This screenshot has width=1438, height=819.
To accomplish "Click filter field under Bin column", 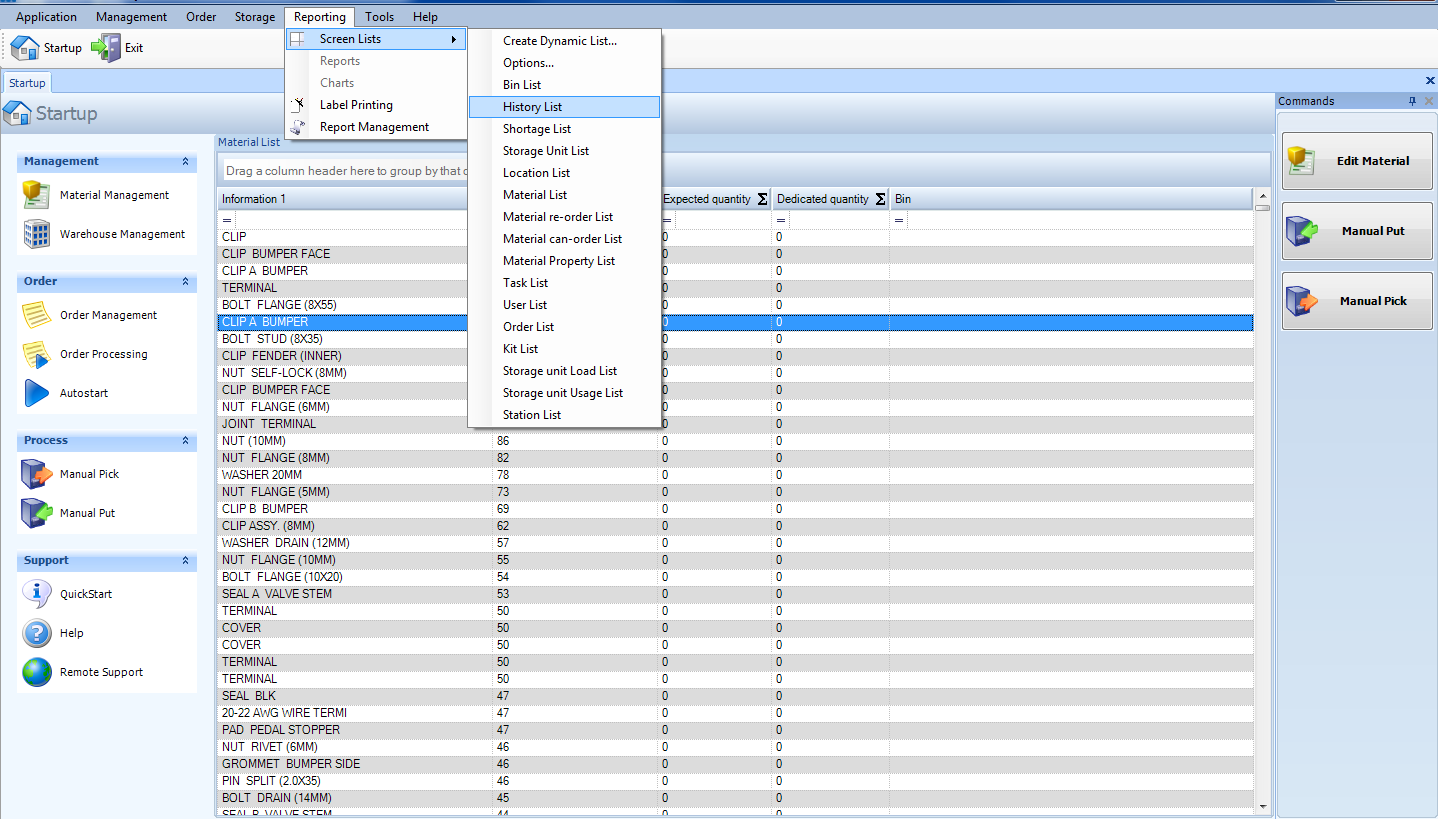I will (x=1080, y=219).
